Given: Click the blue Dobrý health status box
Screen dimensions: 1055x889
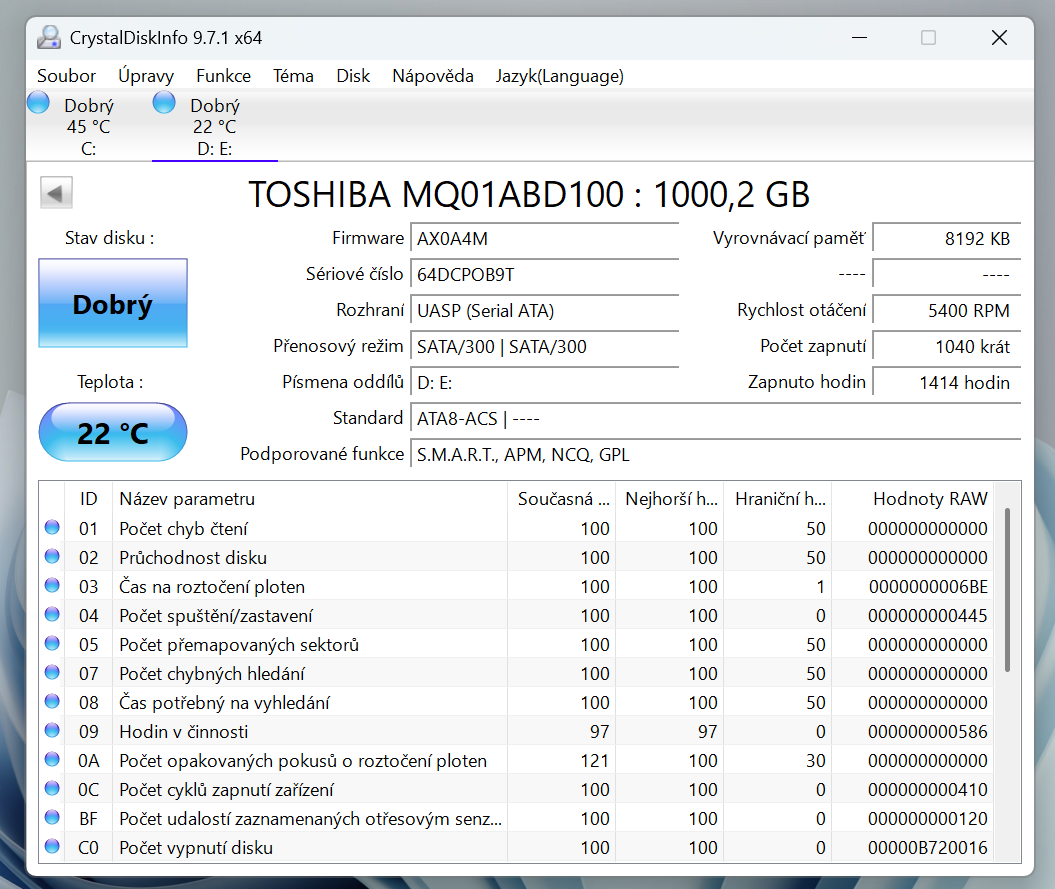Looking at the screenshot, I should [x=112, y=303].
